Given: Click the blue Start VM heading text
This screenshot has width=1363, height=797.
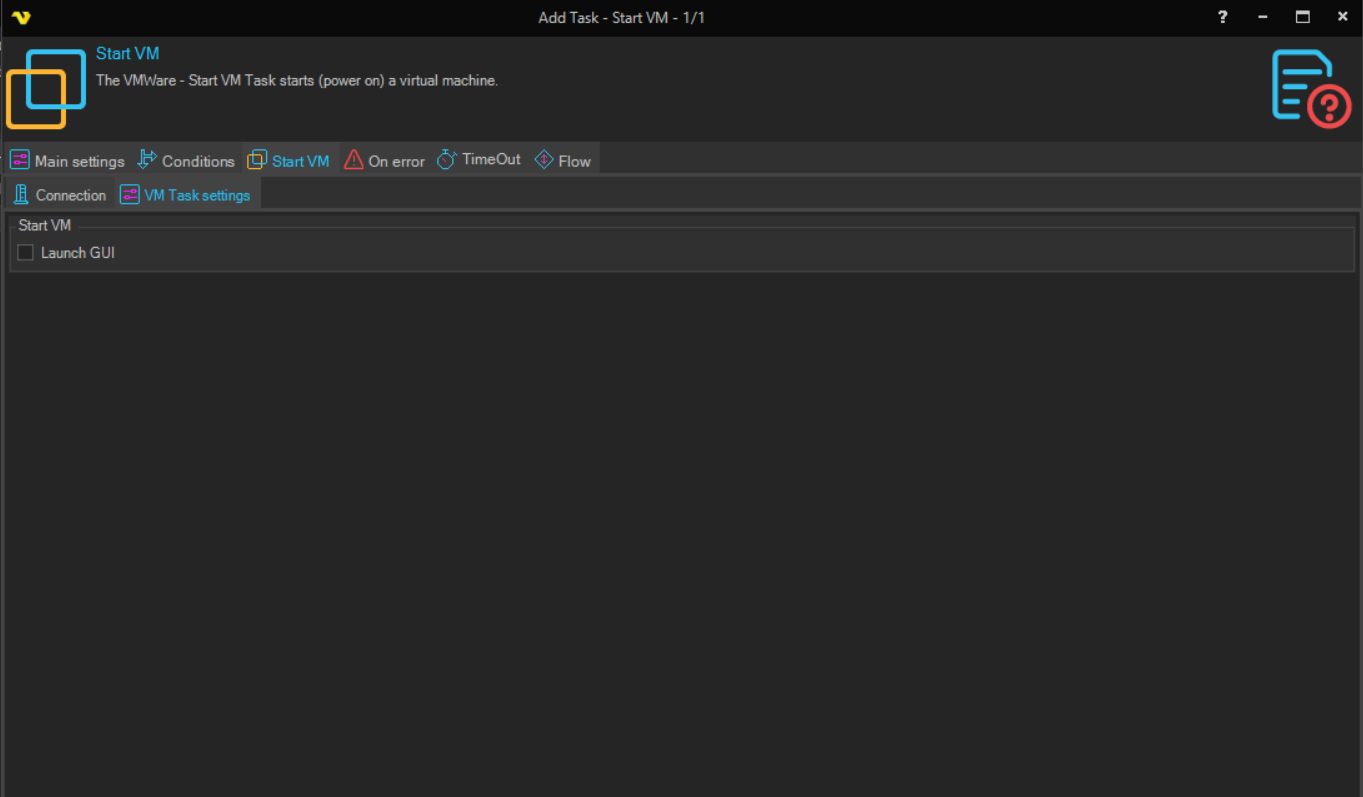Looking at the screenshot, I should [x=128, y=54].
